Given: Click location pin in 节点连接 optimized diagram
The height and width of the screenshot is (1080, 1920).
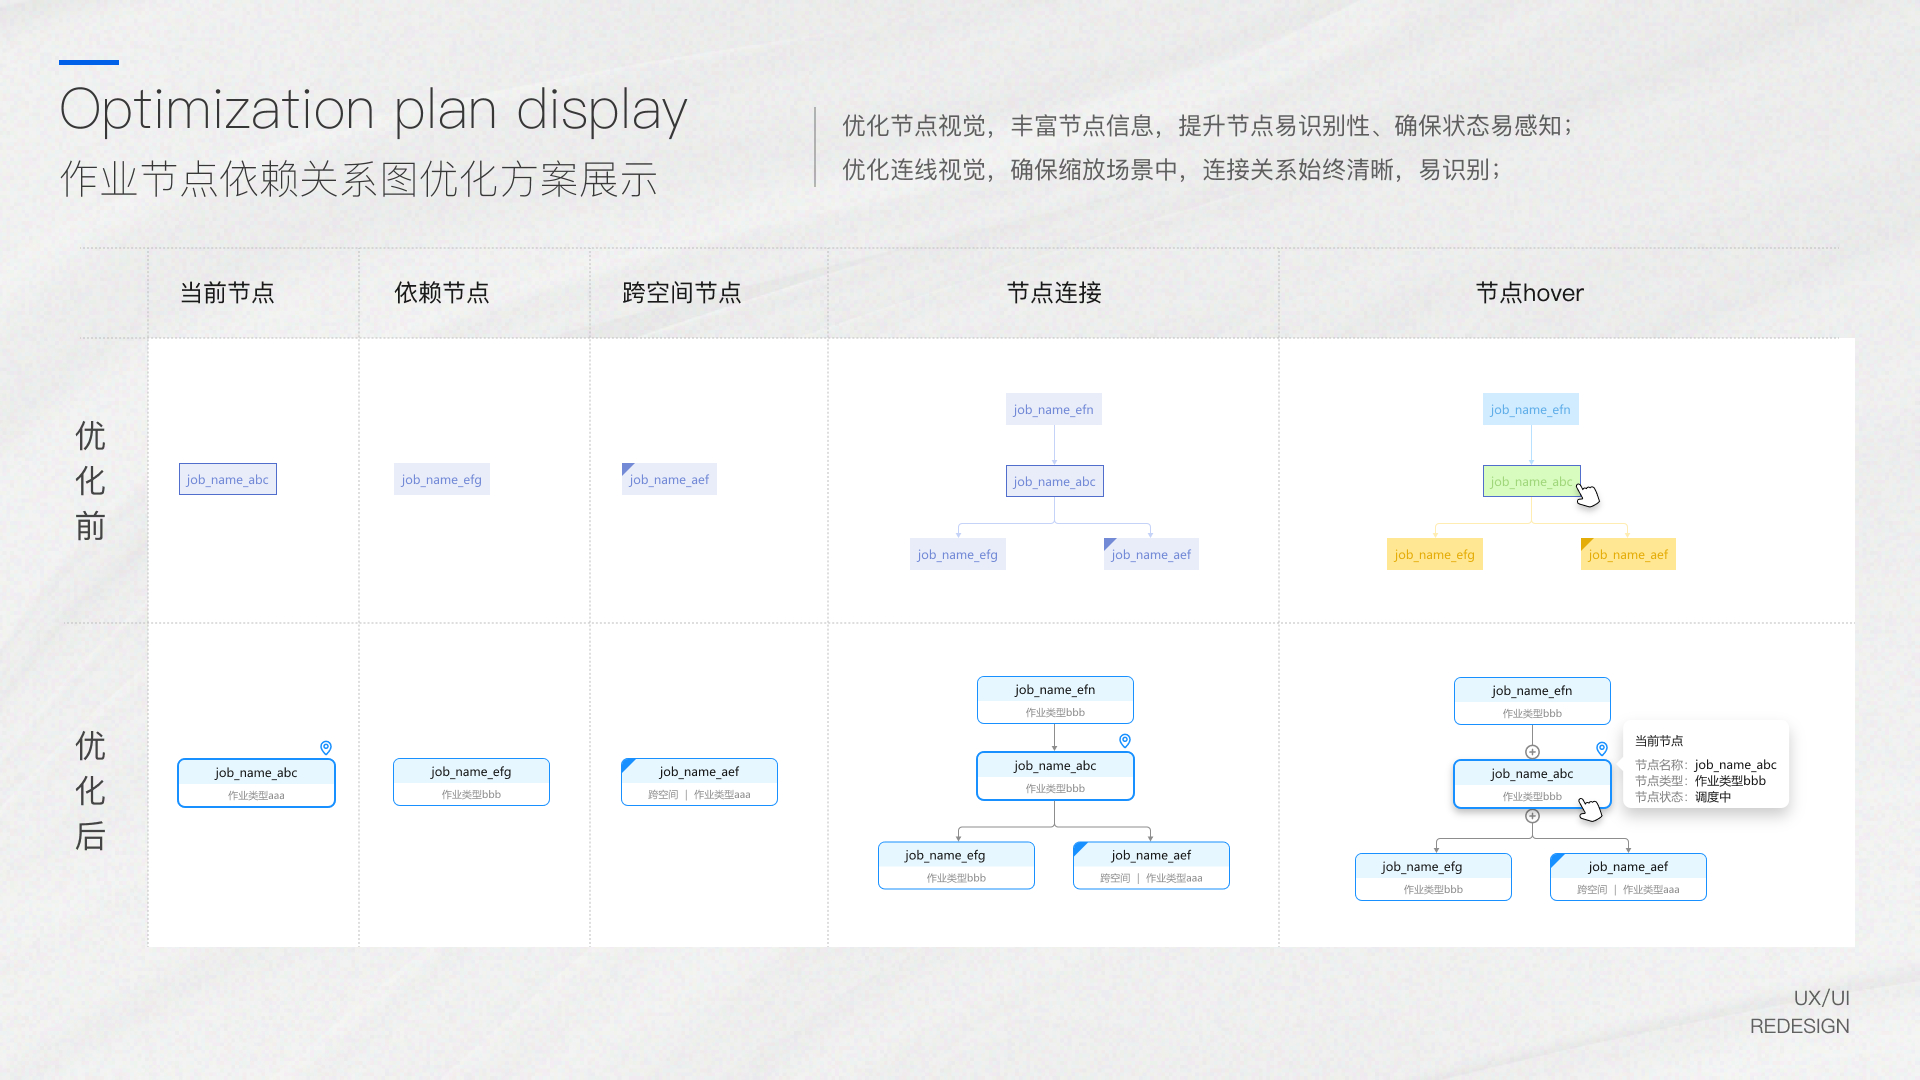Looking at the screenshot, I should [1125, 741].
